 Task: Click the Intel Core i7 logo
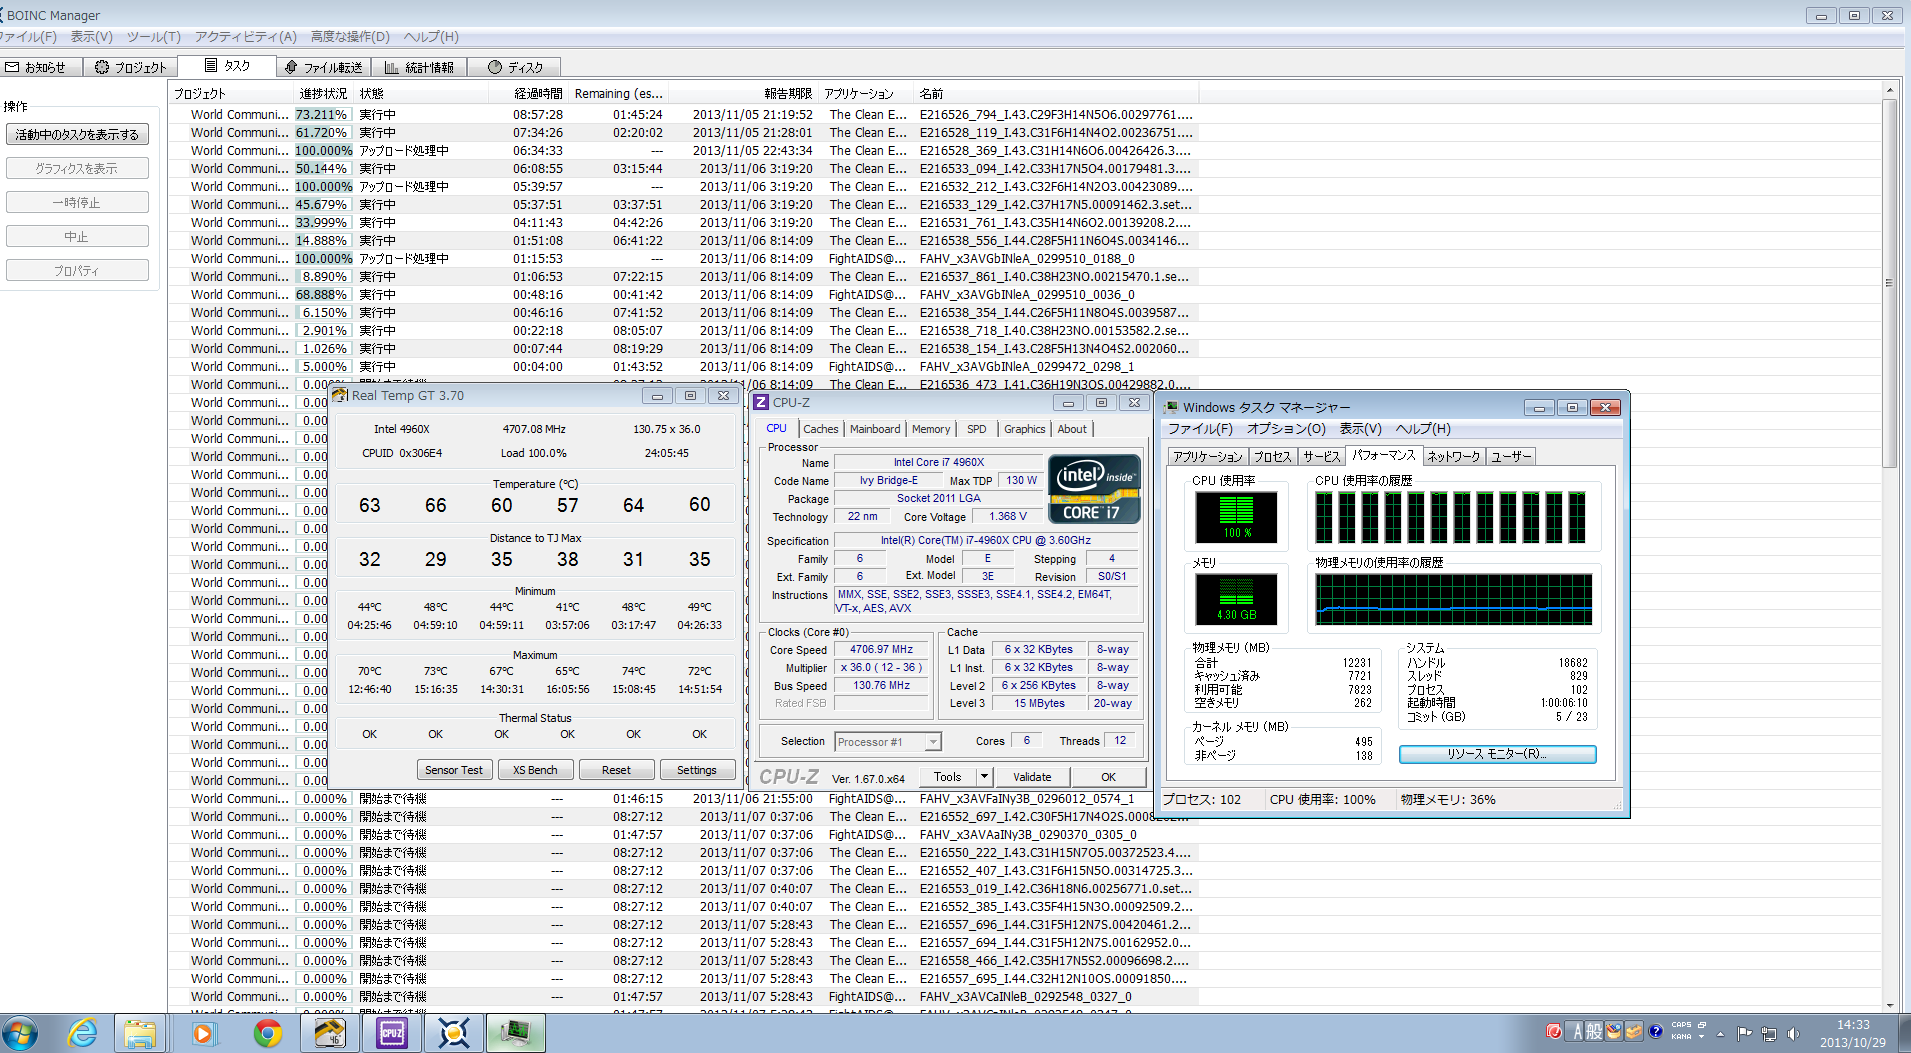[1094, 490]
